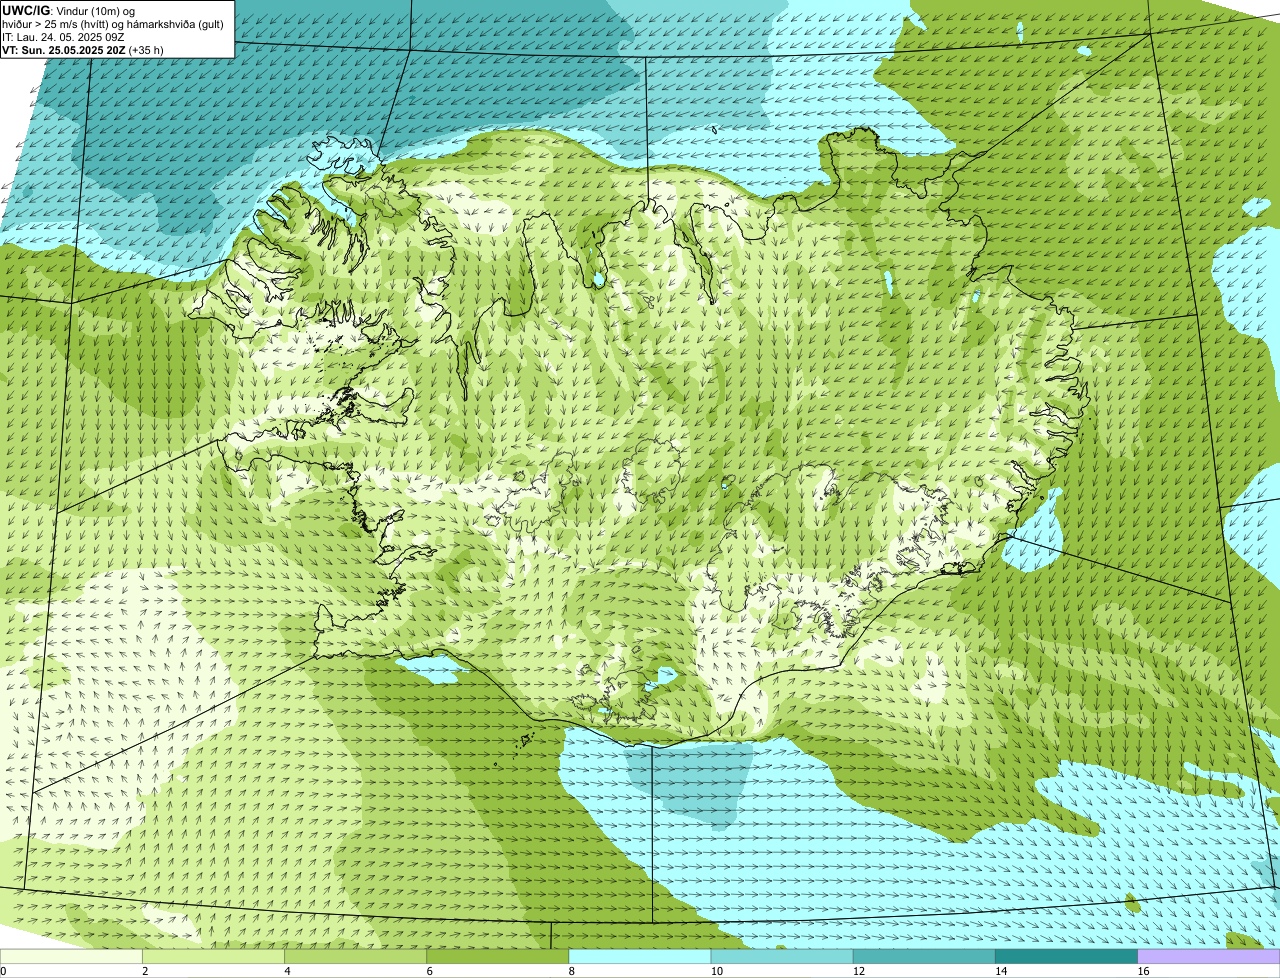Click the legend scale label "2"
Screen dimensions: 1280x978
145,971
